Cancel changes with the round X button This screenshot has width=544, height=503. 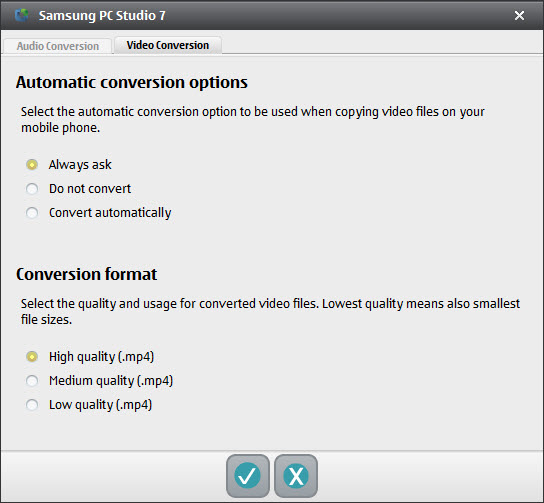[296, 476]
